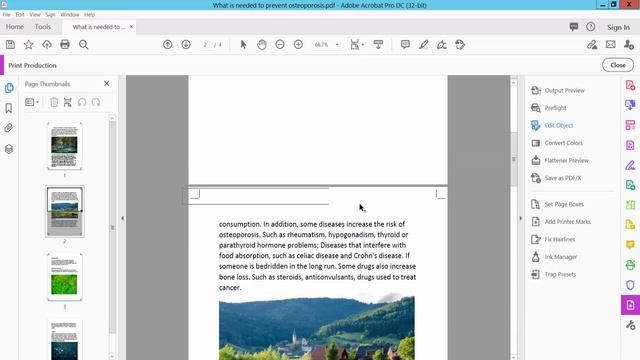Zoom out with the minus icon

(280, 44)
